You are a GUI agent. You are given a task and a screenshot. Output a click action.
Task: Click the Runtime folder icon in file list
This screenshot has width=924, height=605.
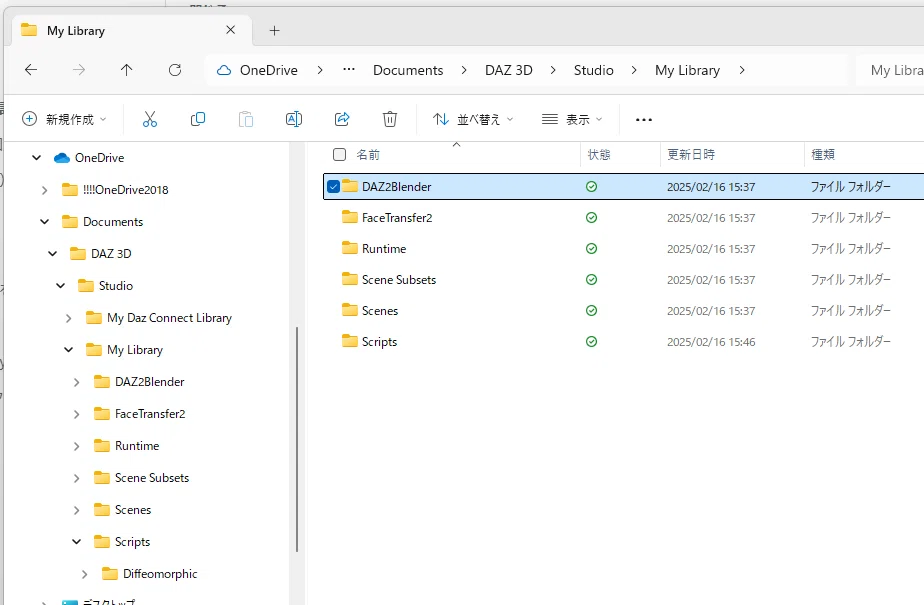[350, 248]
